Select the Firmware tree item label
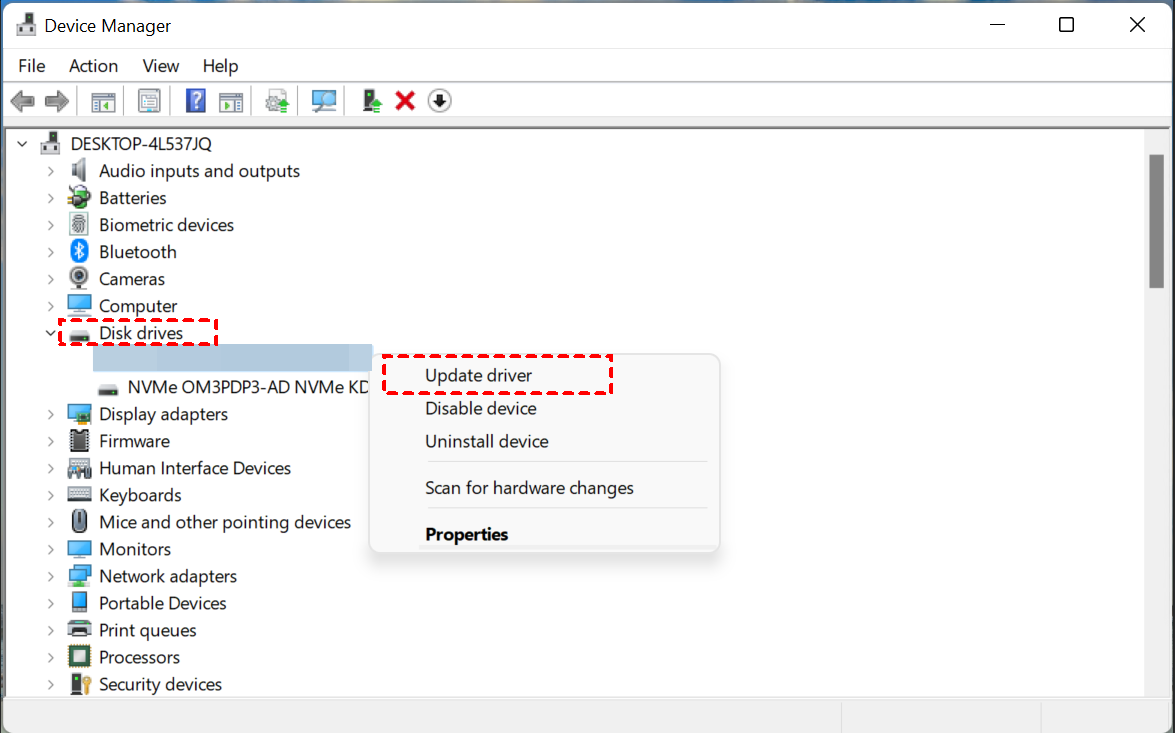Viewport: 1175px width, 733px height. coord(134,441)
